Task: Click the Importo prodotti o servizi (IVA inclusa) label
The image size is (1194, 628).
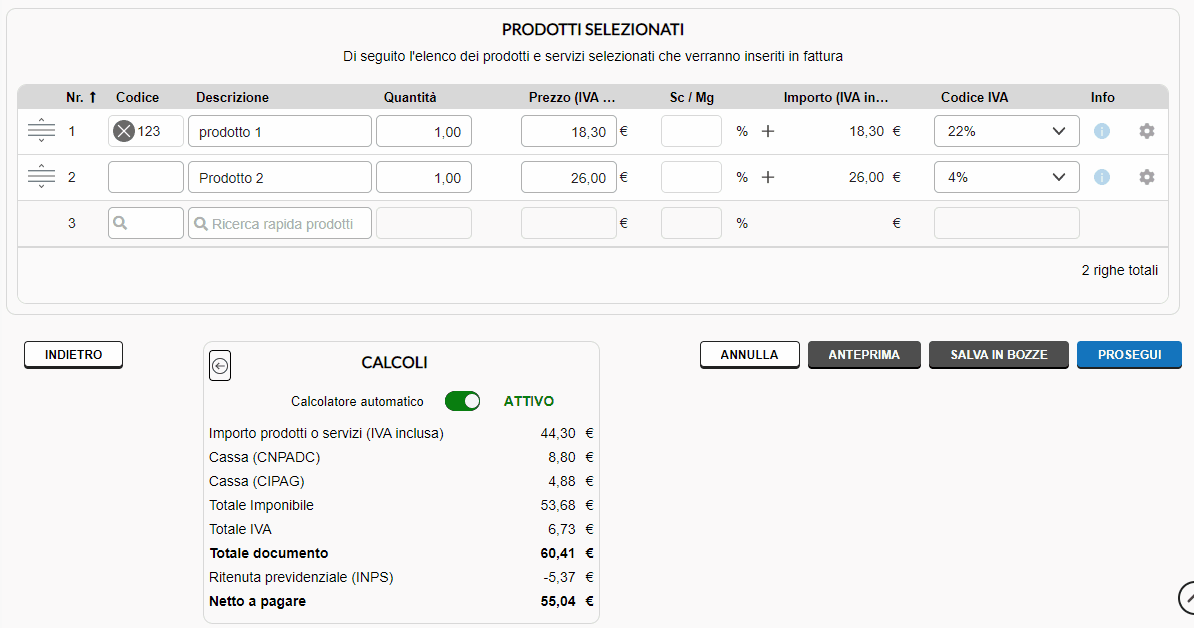Action: pos(326,433)
